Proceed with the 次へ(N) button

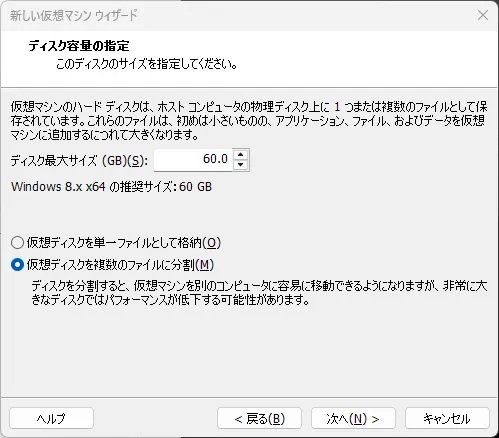pos(353,418)
